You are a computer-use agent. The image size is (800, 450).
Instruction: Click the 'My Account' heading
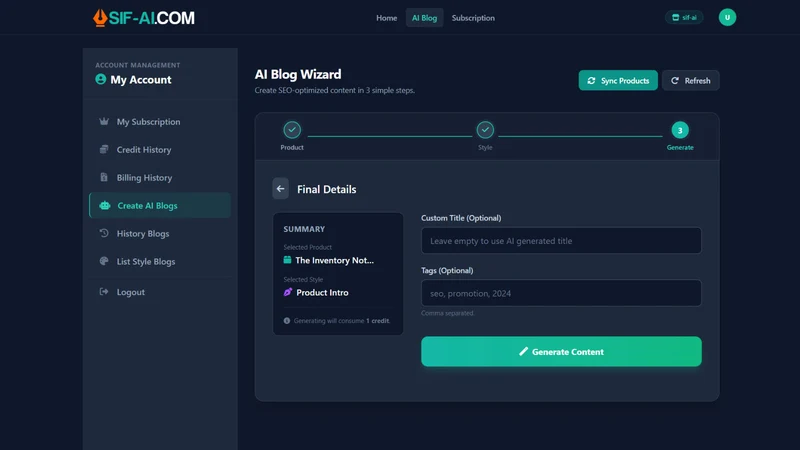[x=141, y=80]
